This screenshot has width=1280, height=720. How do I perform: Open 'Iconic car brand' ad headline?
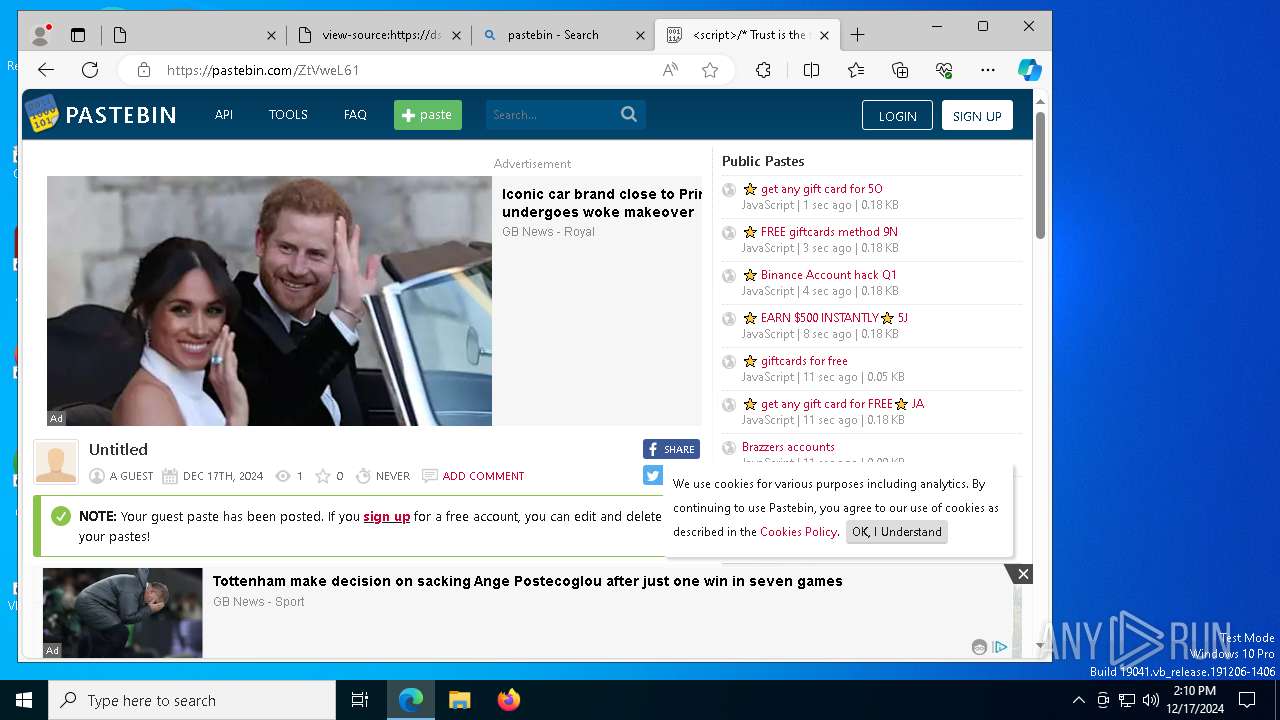coord(602,203)
